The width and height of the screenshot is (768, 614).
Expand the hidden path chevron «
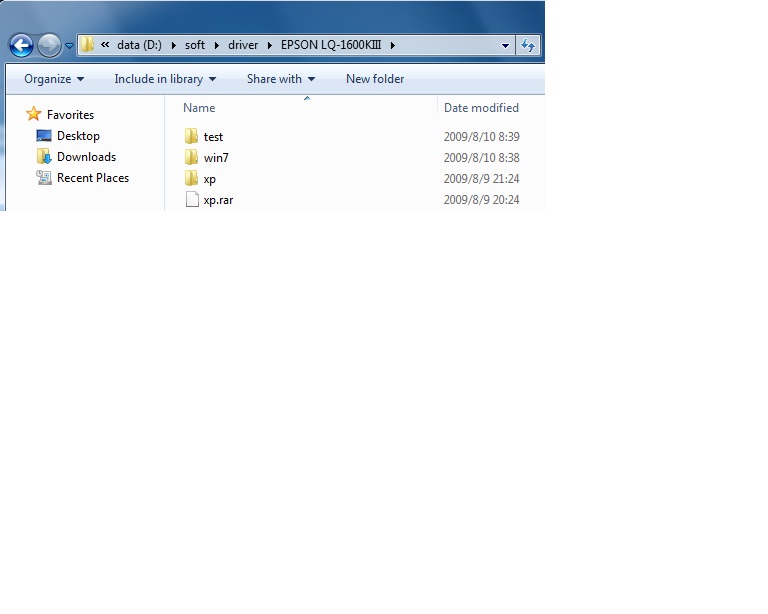105,45
